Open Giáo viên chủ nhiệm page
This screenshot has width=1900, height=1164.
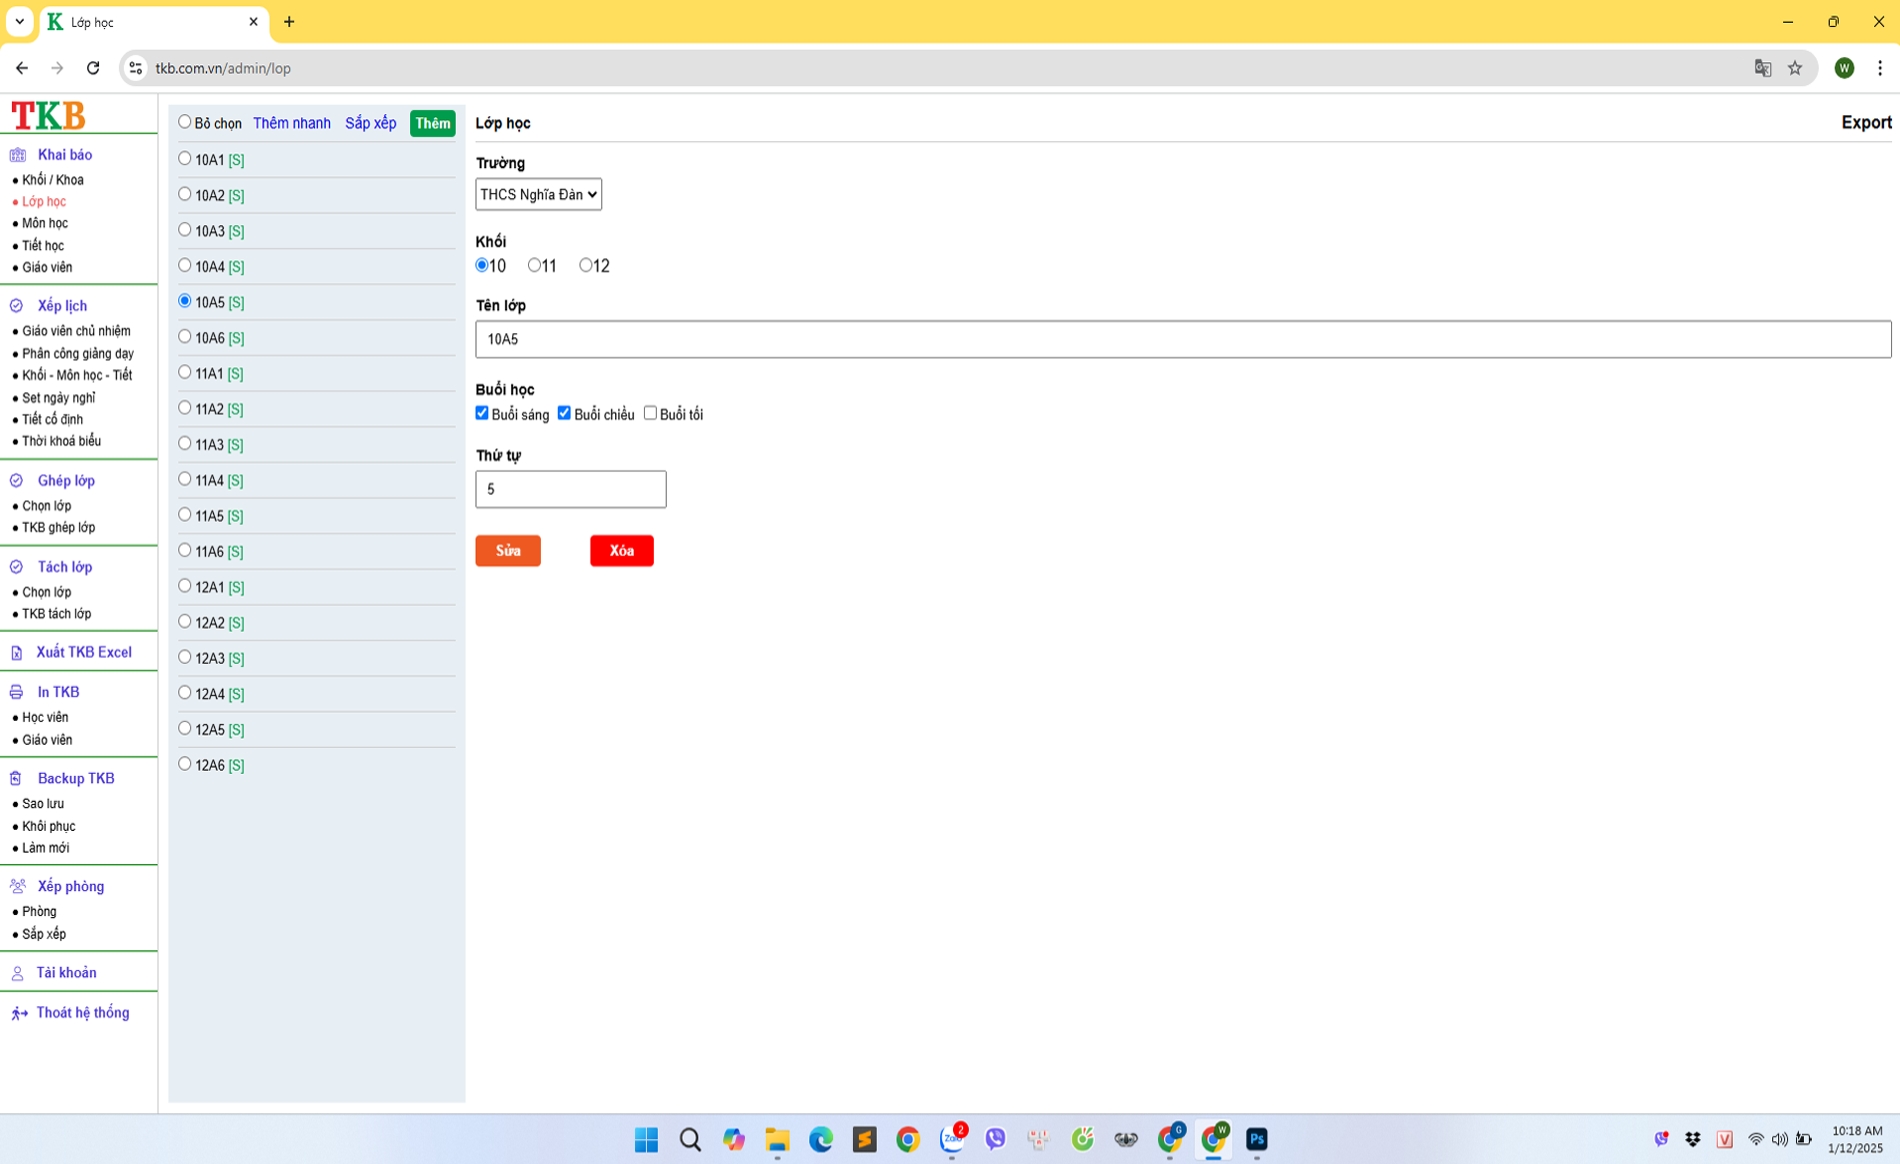pyautogui.click(x=76, y=331)
